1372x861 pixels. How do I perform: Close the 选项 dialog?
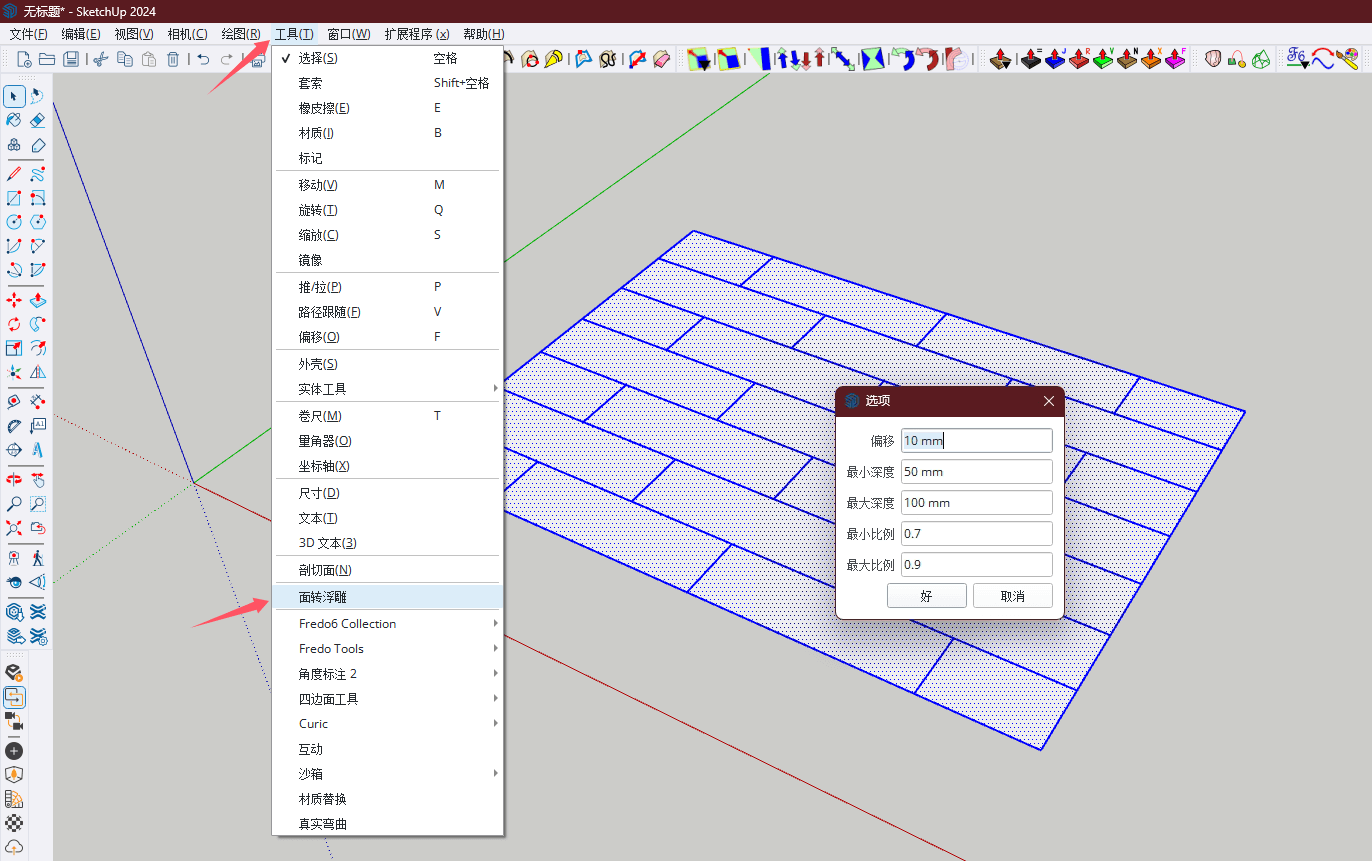1049,401
